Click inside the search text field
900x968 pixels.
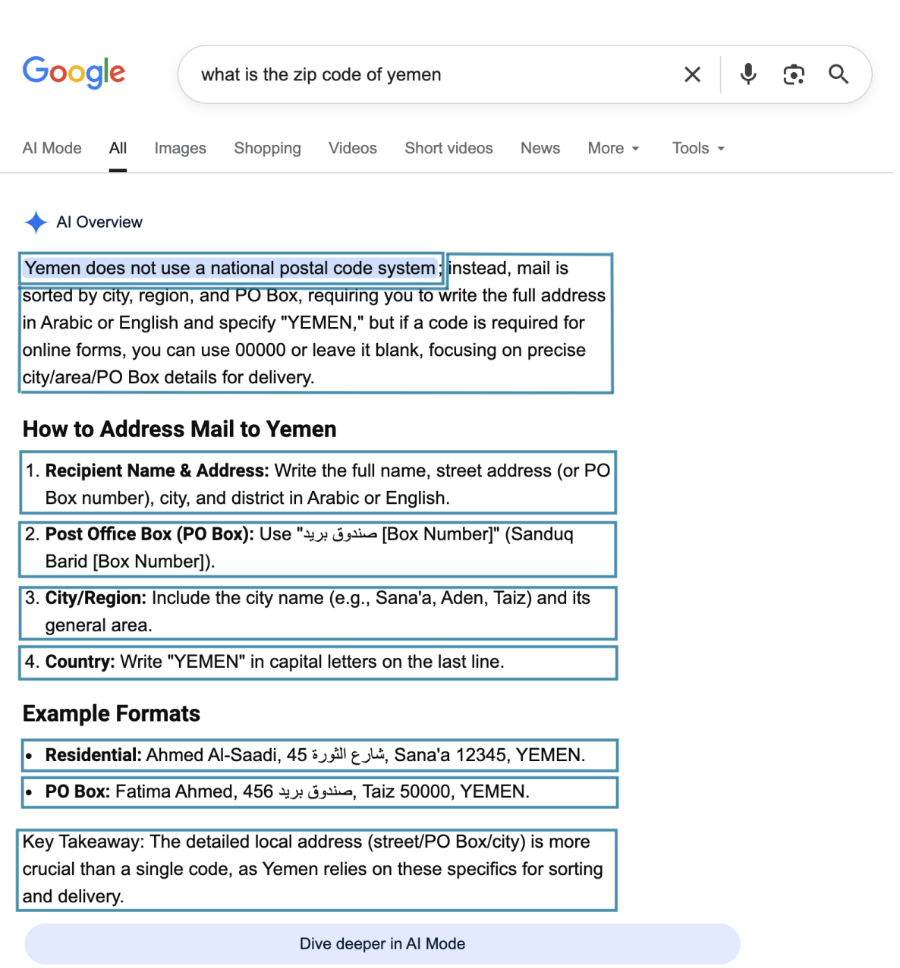[430, 75]
